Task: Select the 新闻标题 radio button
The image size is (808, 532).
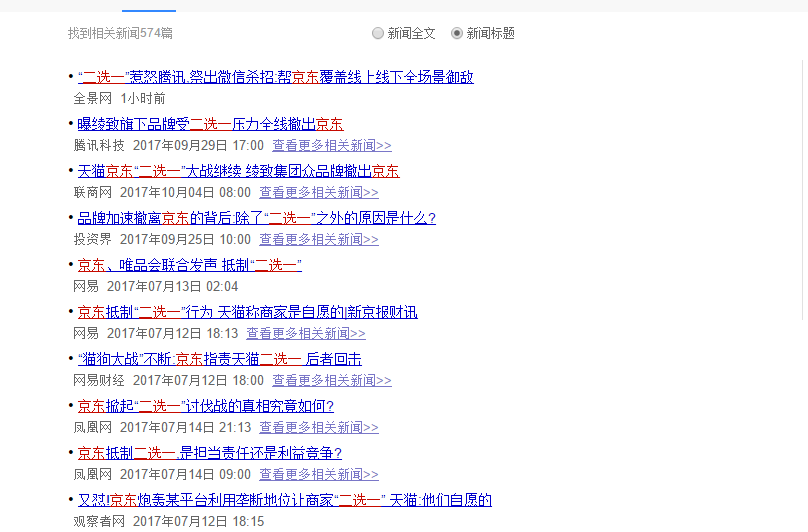Action: pyautogui.click(x=457, y=34)
